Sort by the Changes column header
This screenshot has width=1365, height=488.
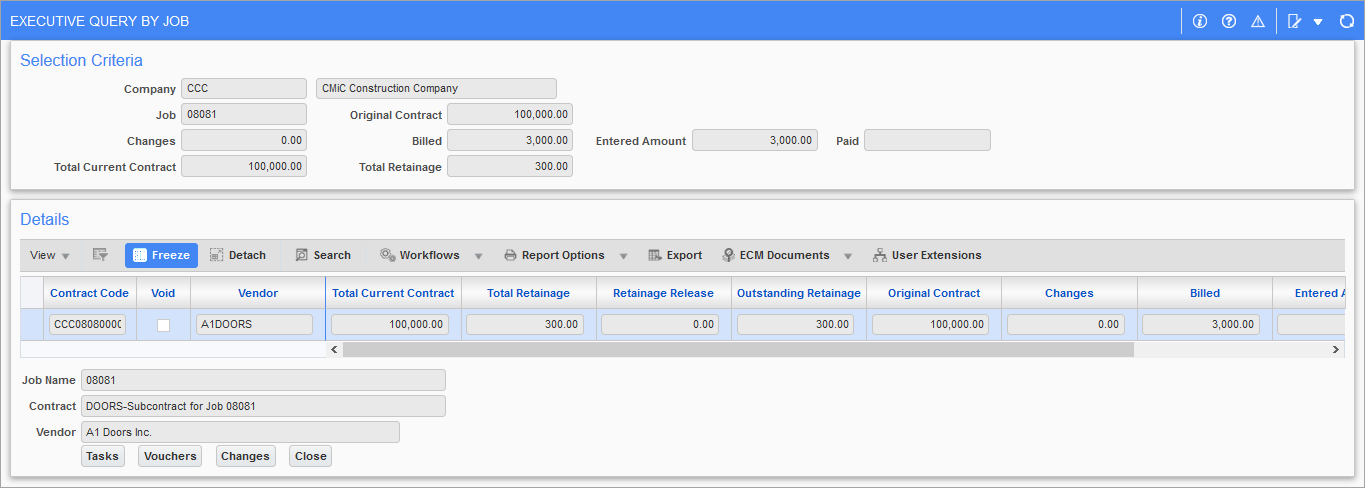pos(1069,293)
